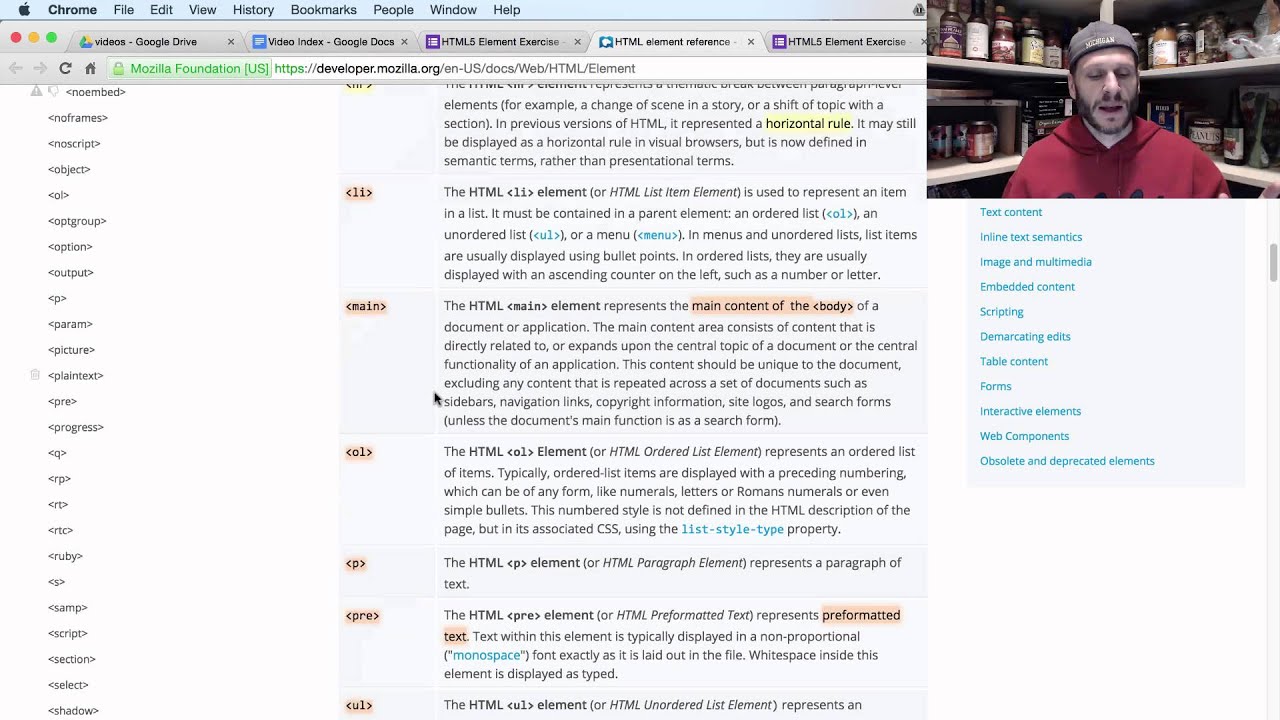The height and width of the screenshot is (720, 1280).
Task: Jump to Table content section
Action: click(x=1014, y=361)
